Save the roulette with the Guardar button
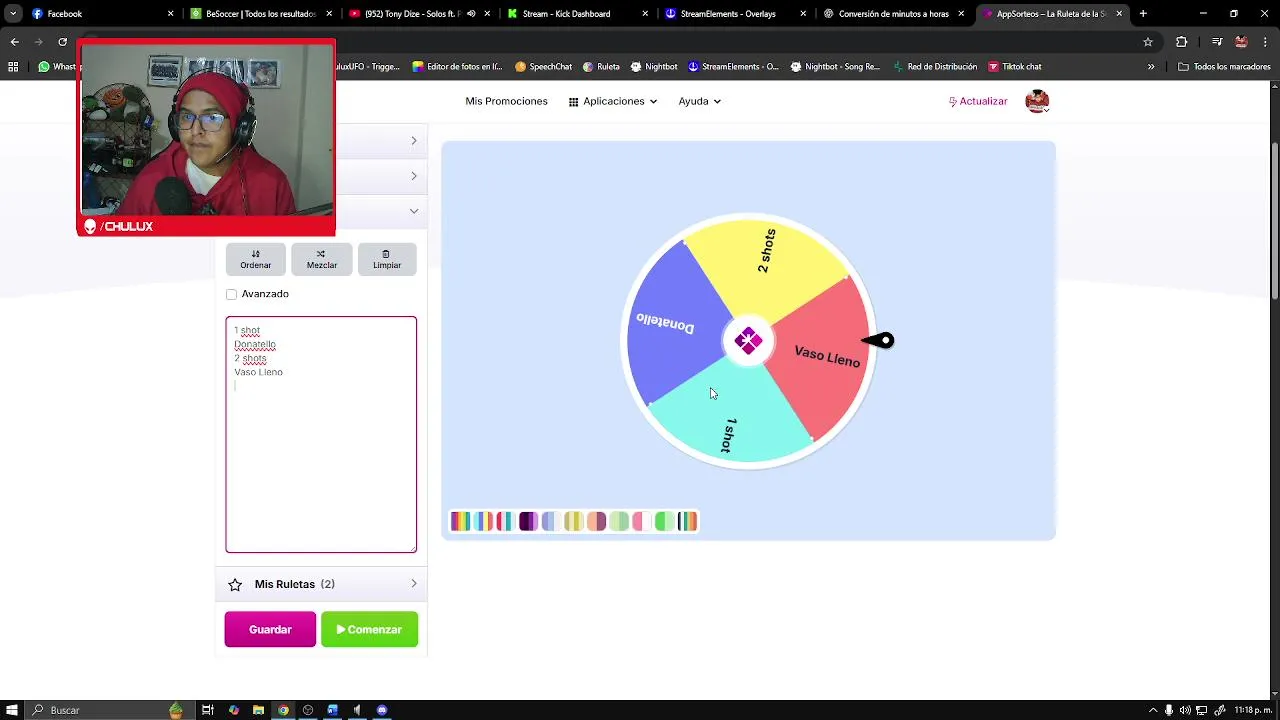Viewport: 1280px width, 720px height. coord(270,629)
